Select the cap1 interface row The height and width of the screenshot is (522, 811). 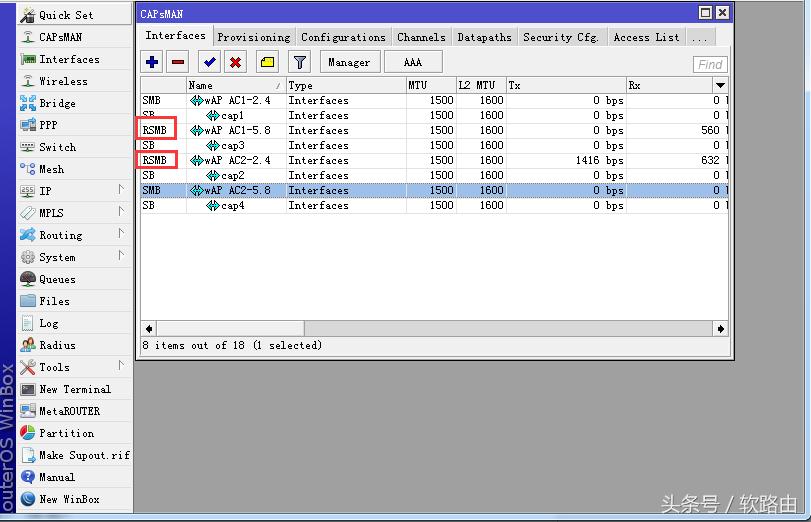click(434, 115)
